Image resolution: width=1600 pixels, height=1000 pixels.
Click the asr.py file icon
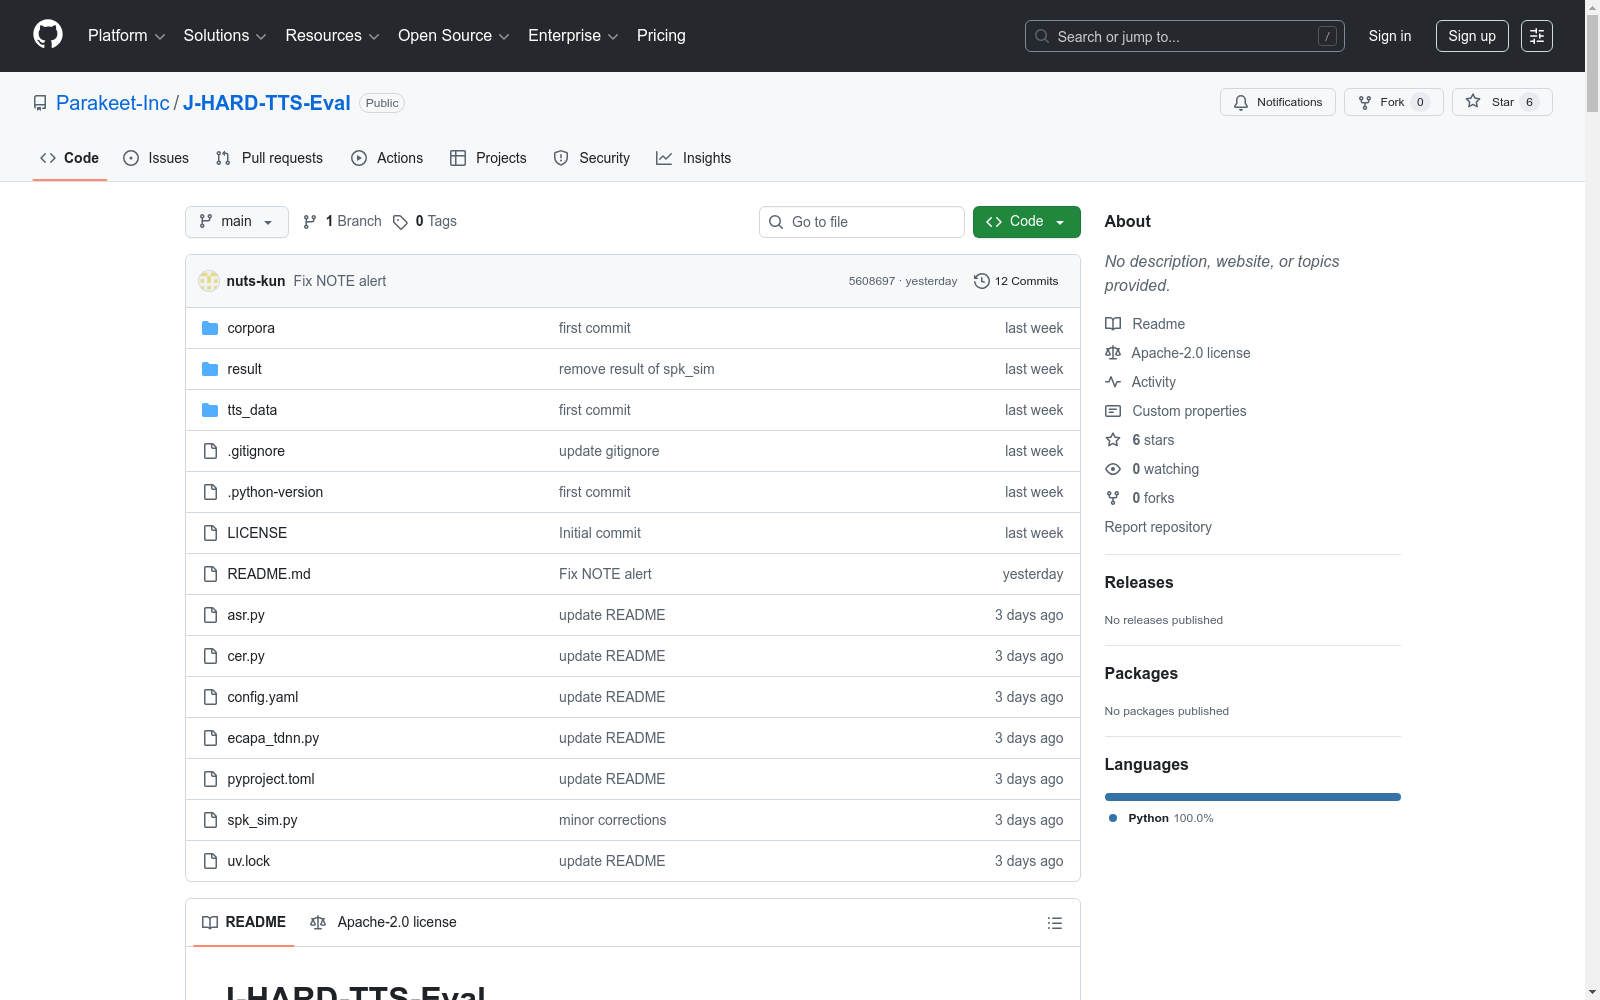(x=210, y=615)
